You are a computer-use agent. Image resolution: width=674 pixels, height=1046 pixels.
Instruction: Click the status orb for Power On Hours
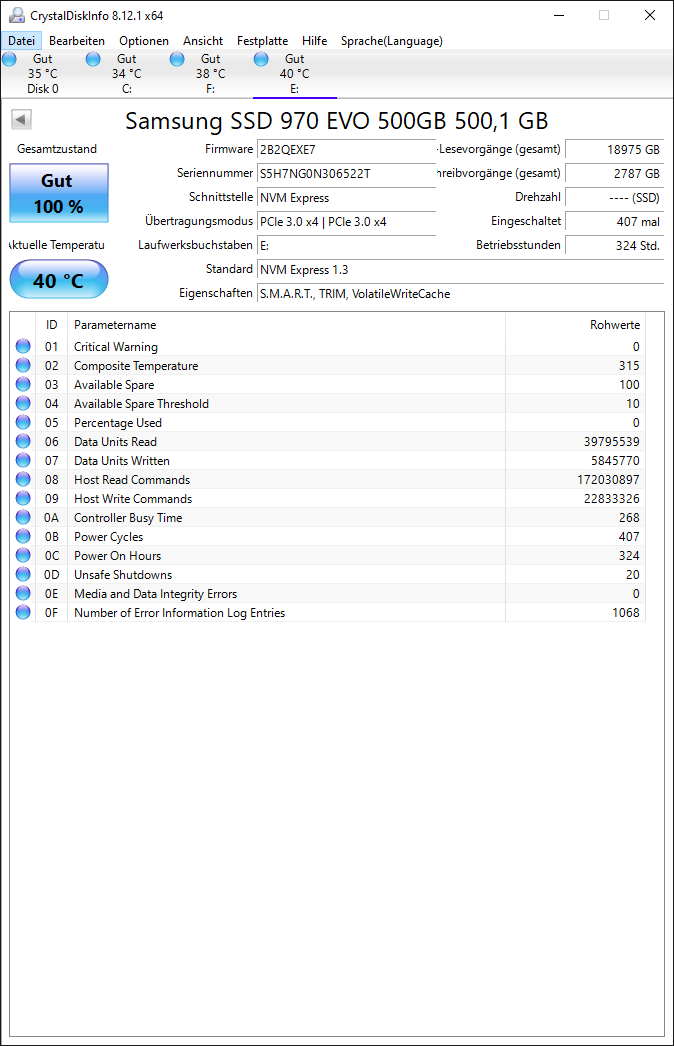point(23,555)
